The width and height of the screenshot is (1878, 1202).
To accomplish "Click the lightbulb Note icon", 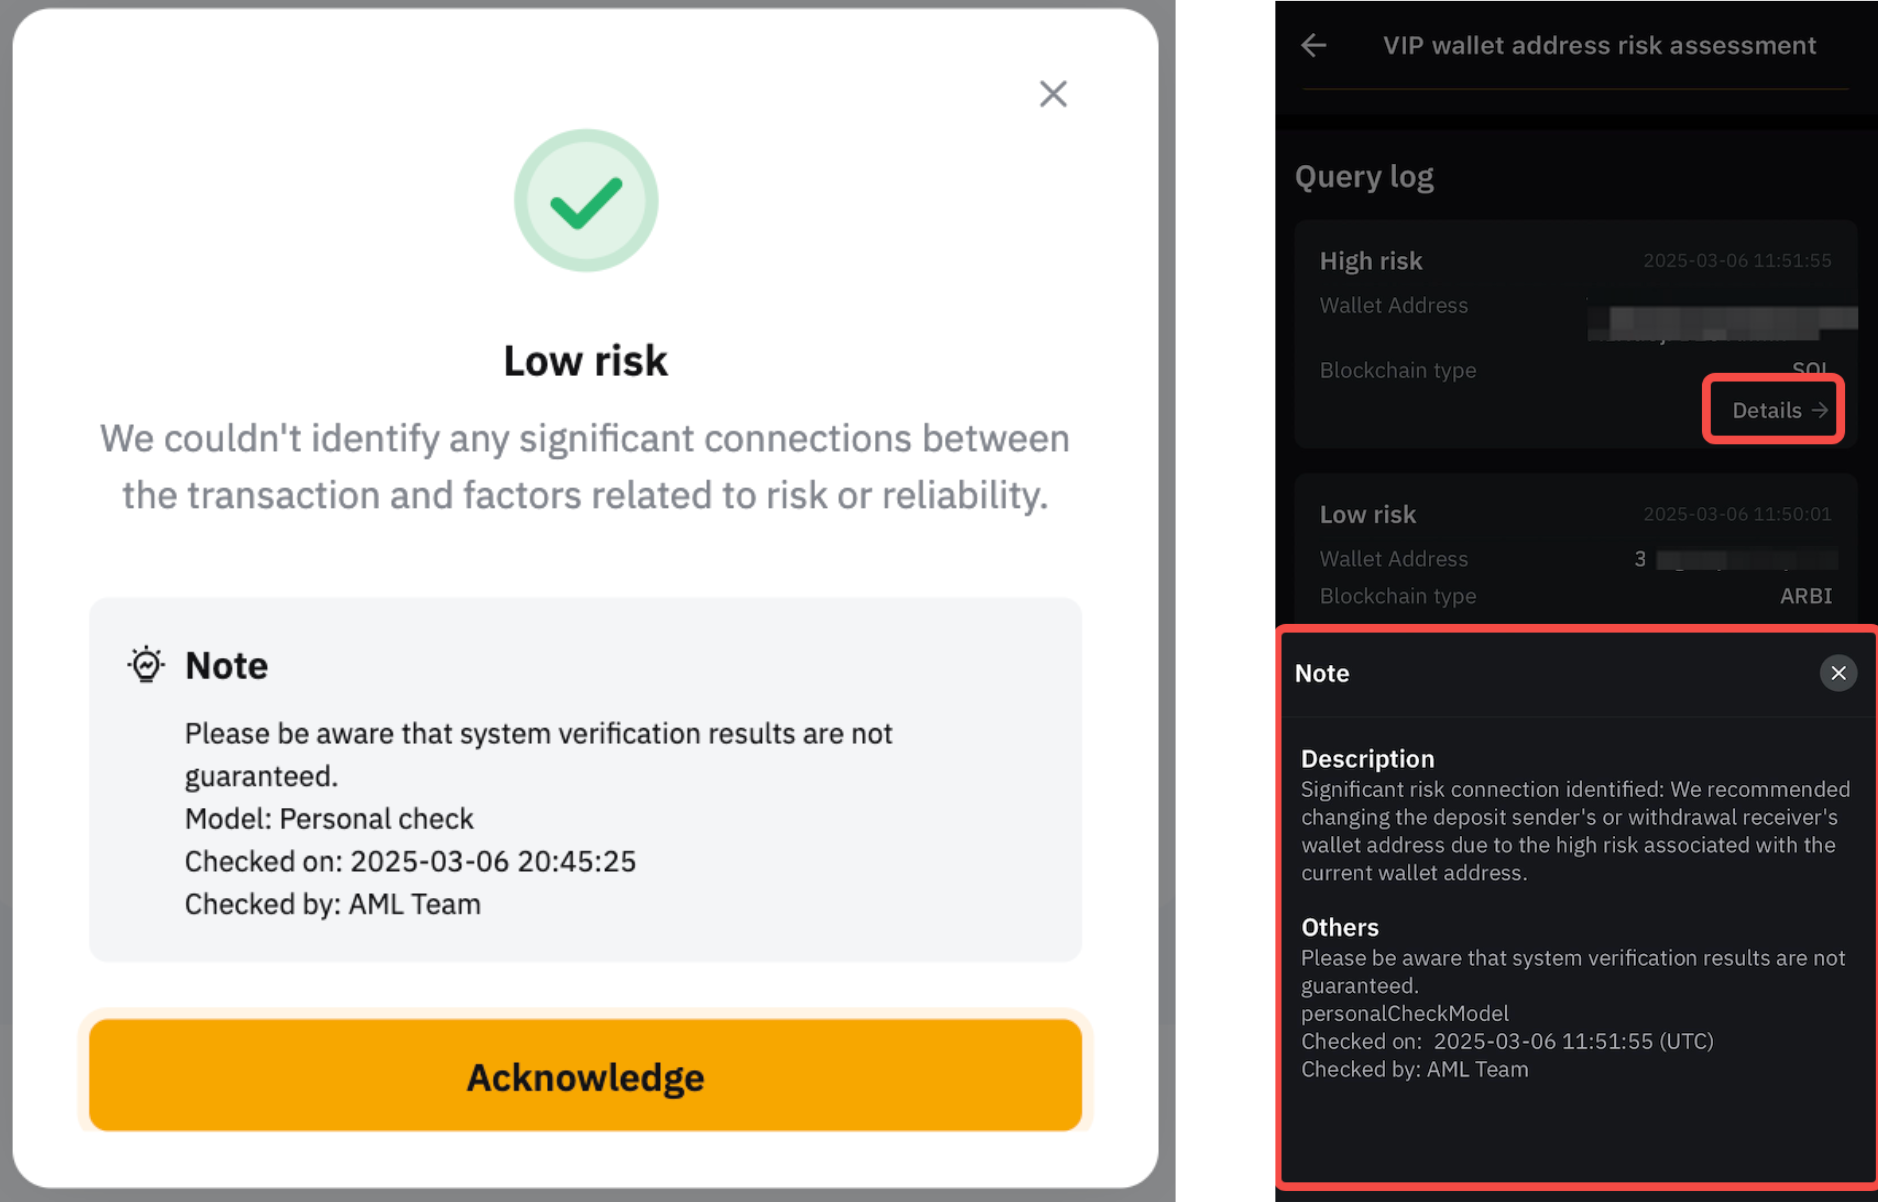I will pos(146,665).
